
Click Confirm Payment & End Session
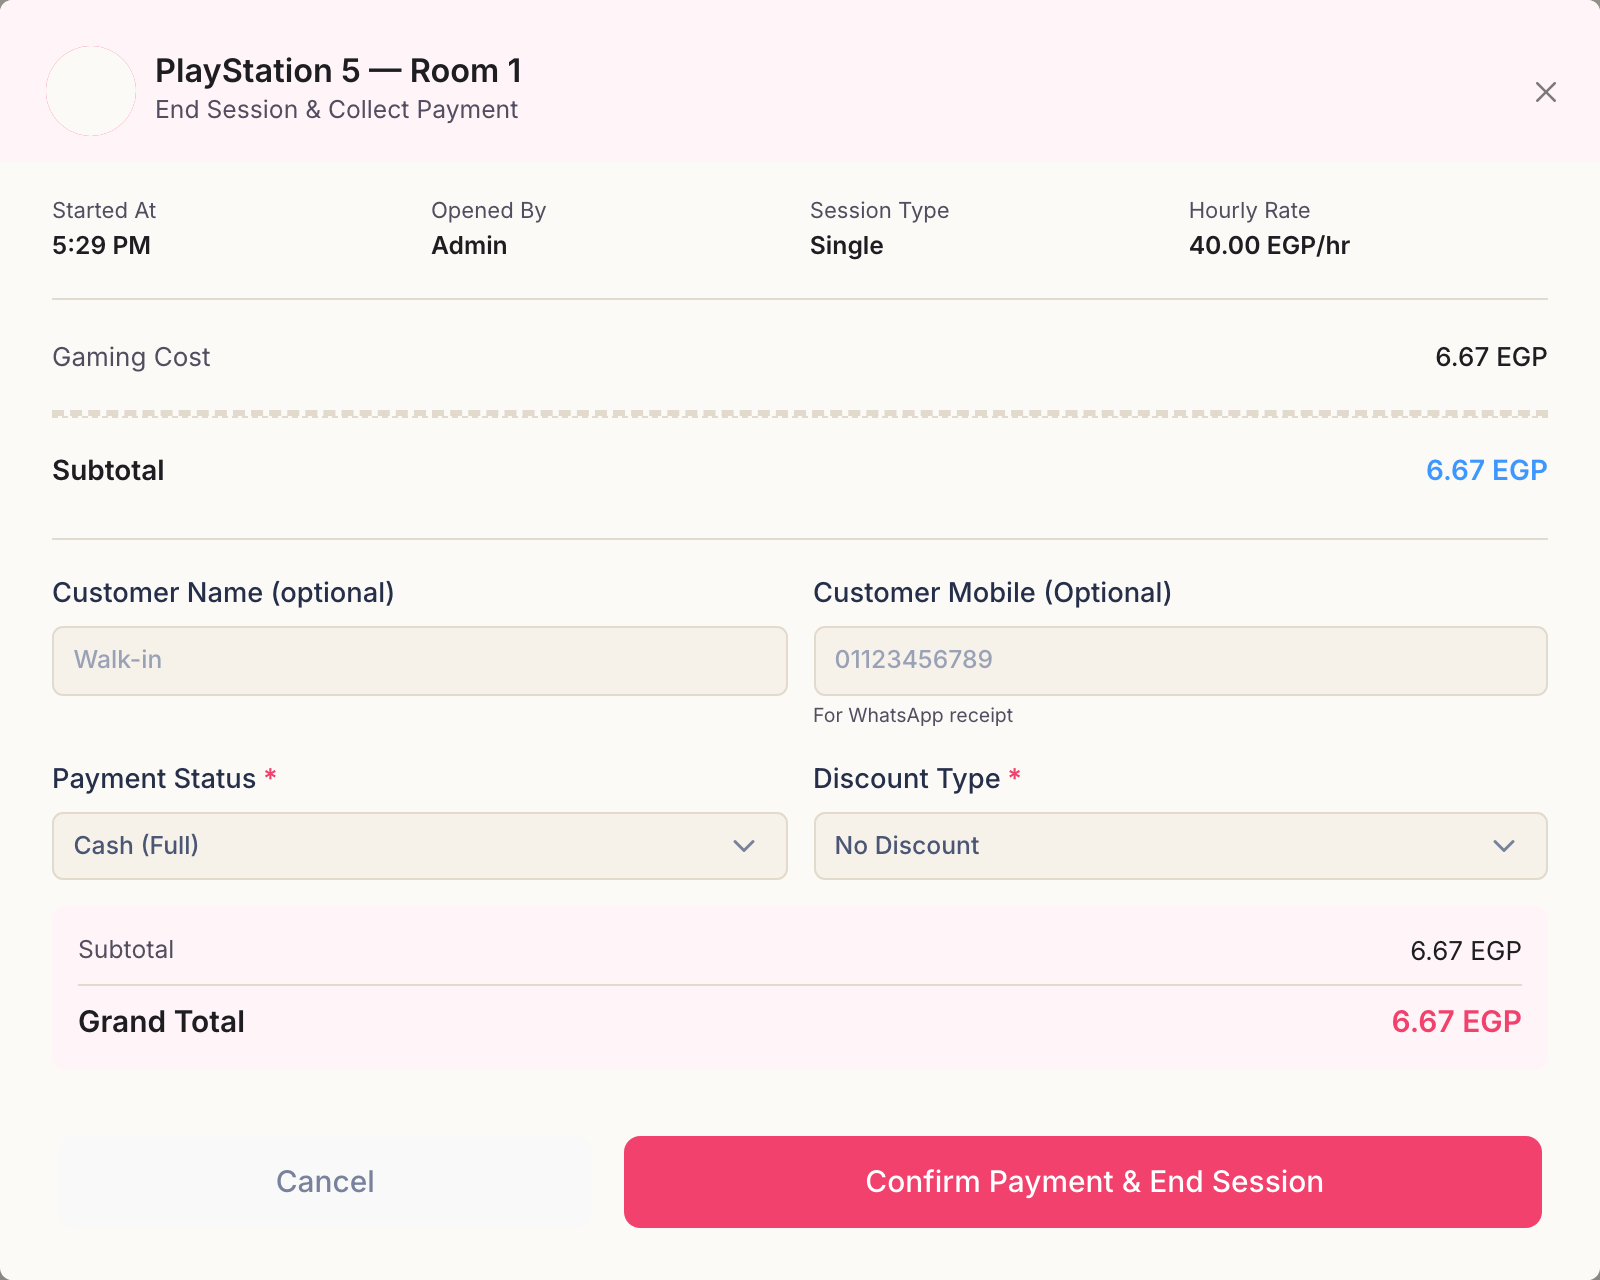click(1083, 1182)
